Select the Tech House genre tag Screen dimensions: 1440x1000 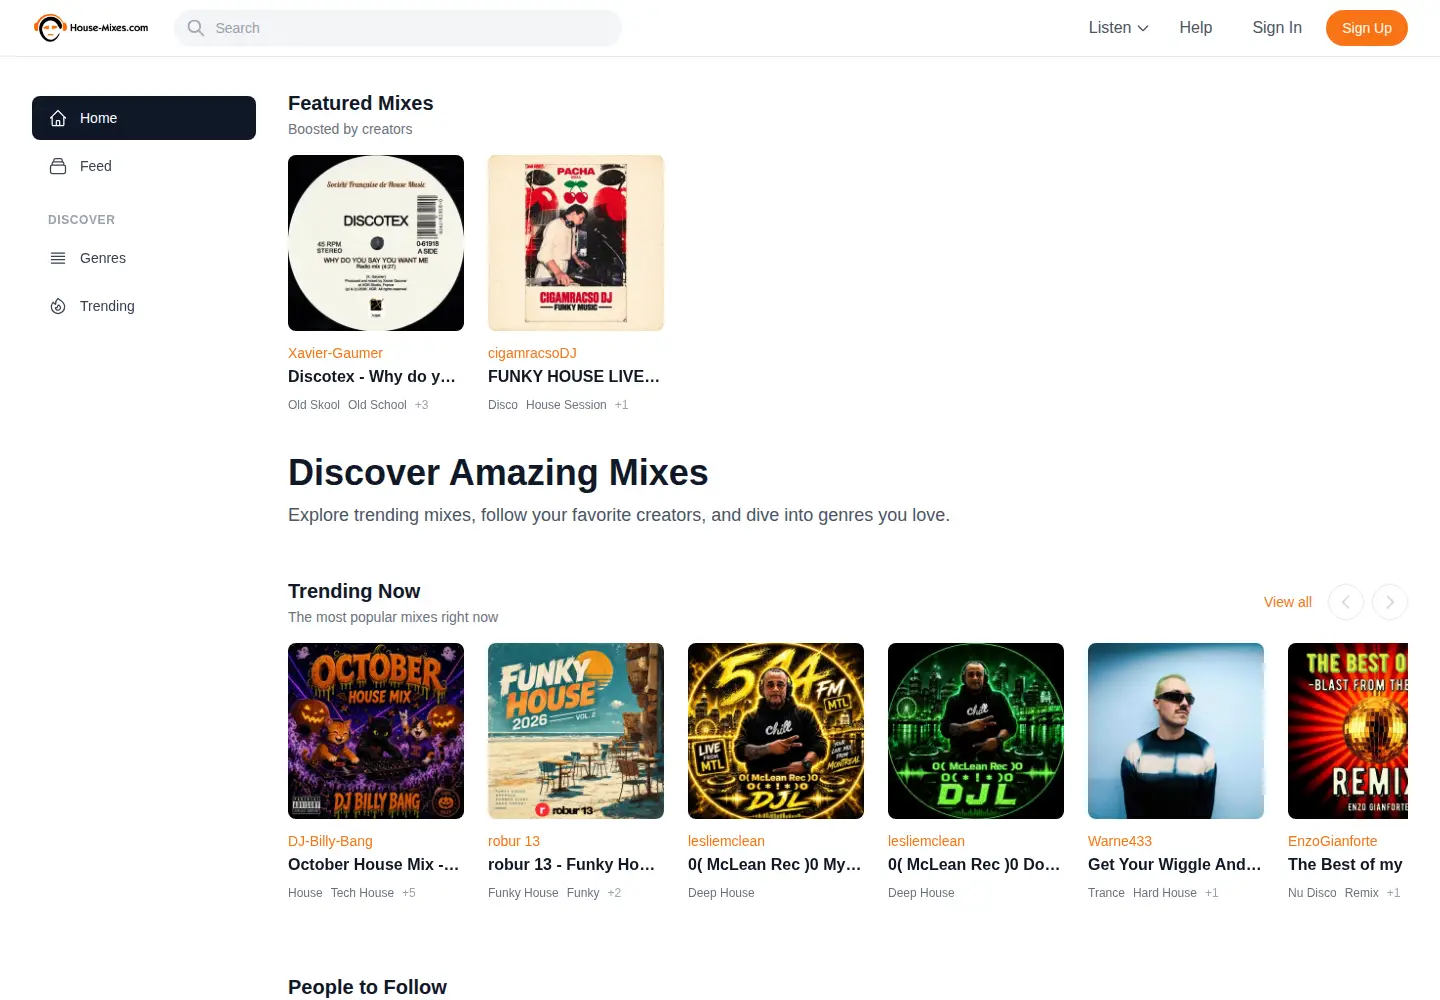click(362, 893)
